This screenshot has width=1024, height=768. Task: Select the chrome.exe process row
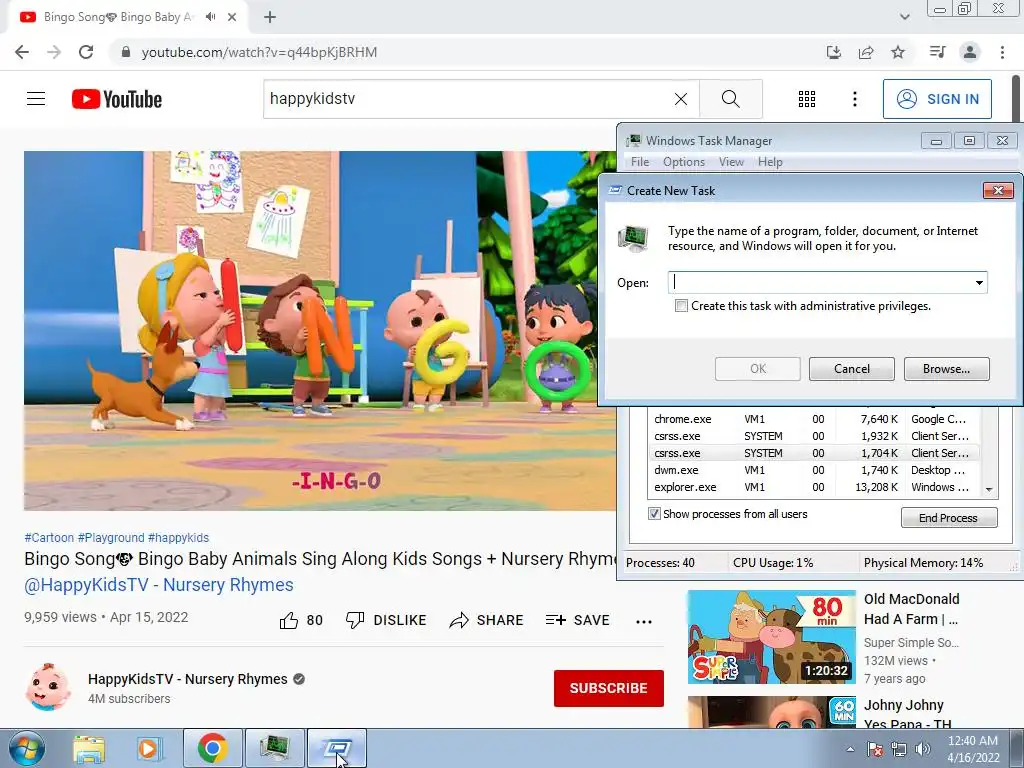point(813,419)
